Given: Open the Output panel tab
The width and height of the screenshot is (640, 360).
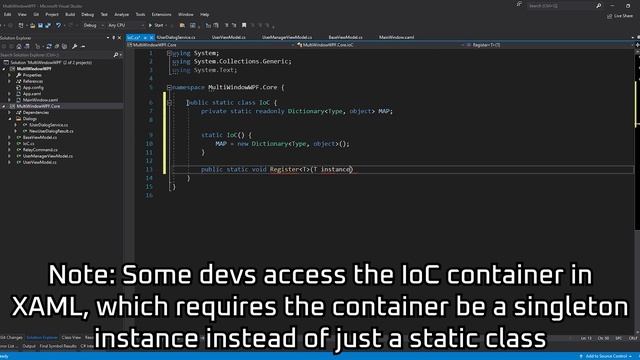Looking at the screenshot, I should coord(29,346).
